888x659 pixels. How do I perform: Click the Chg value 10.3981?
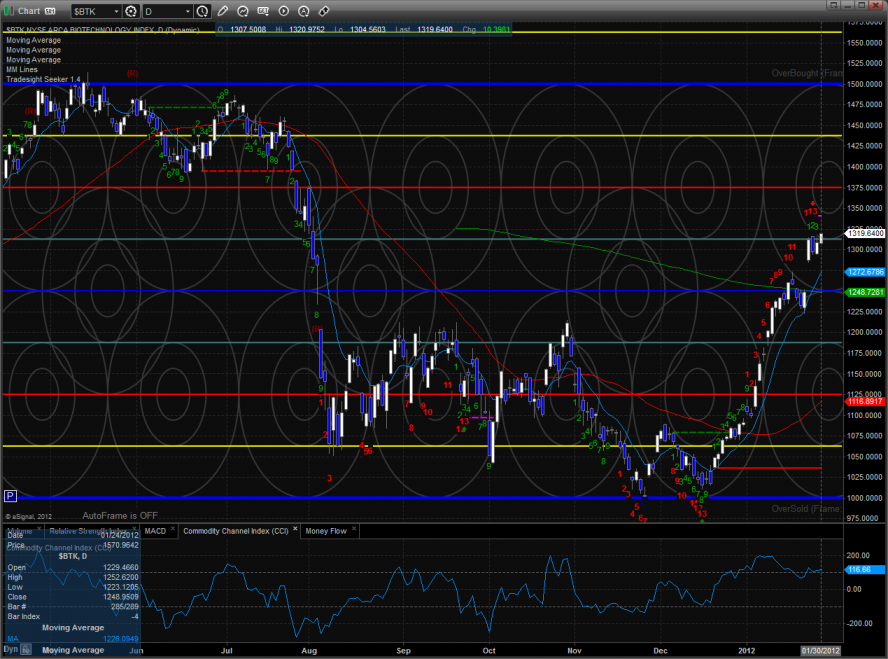[496, 29]
